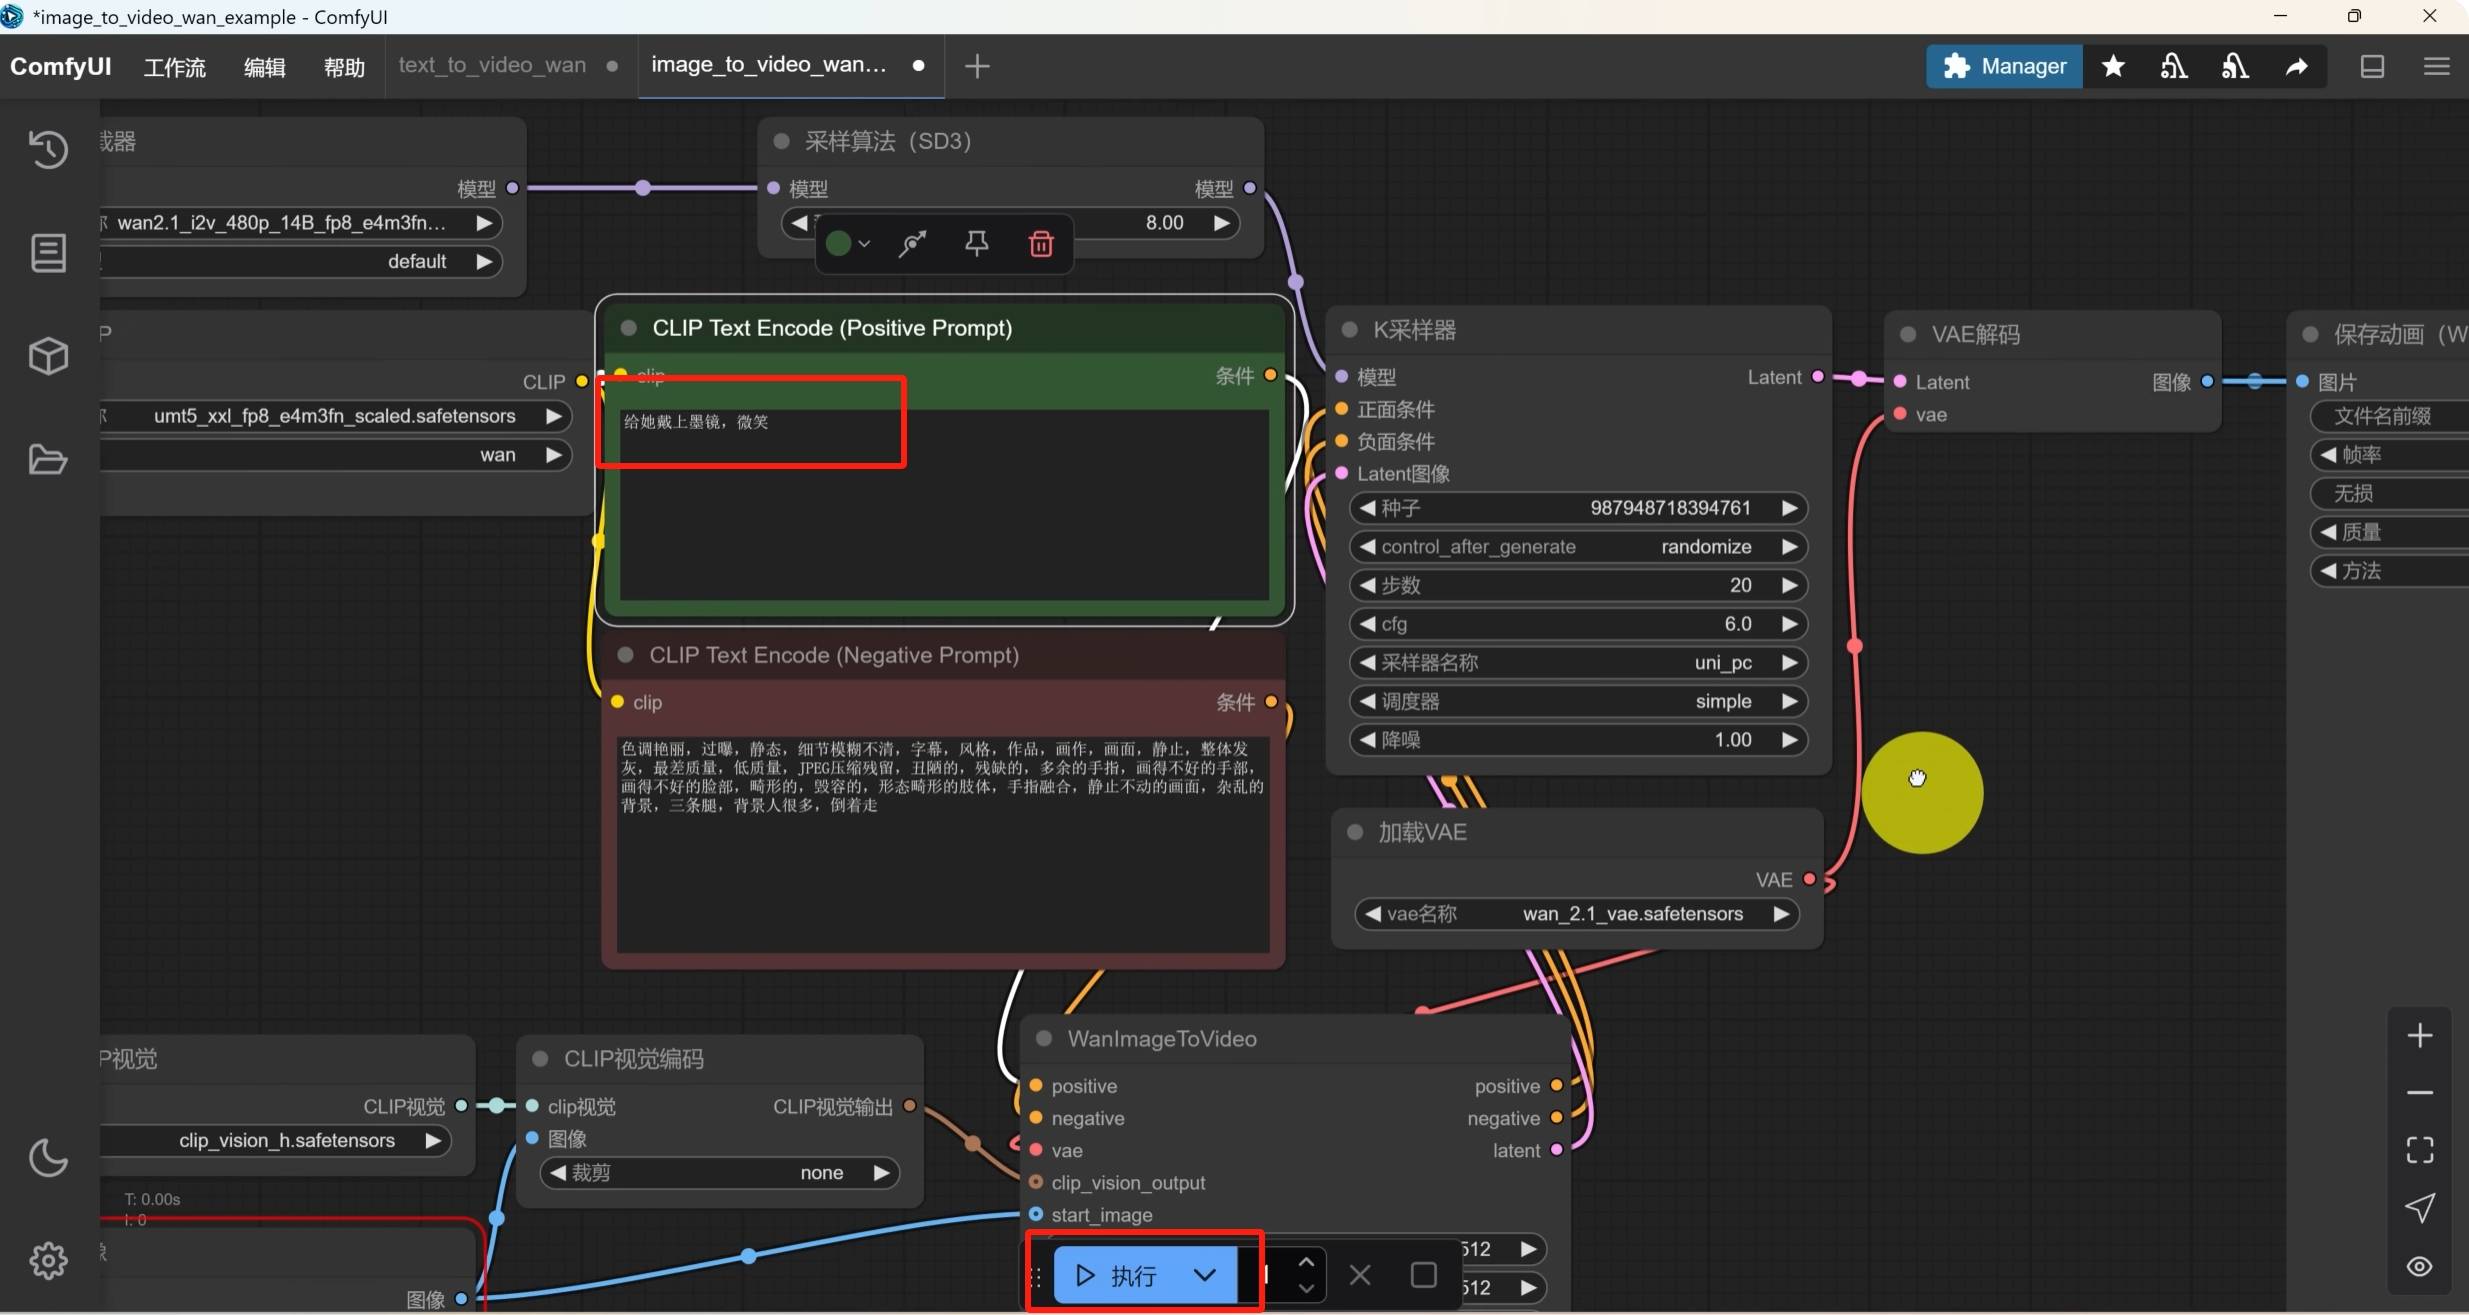
Task: Open the 裁剪 none crop selector
Action: (719, 1173)
